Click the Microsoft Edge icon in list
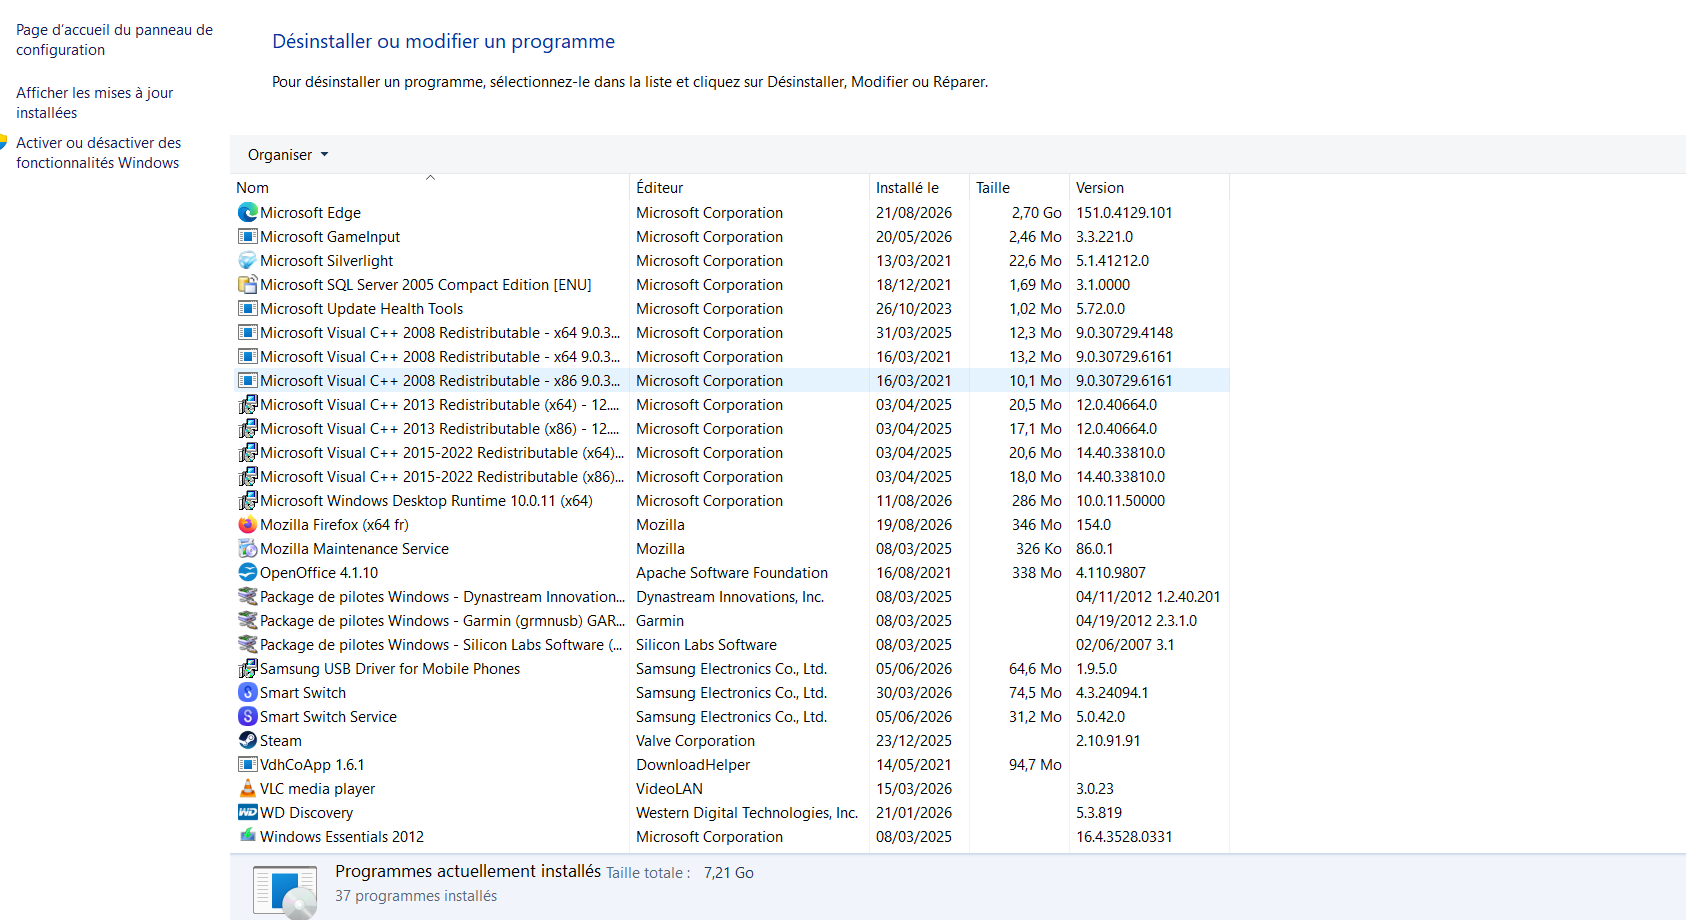This screenshot has width=1686, height=920. click(248, 212)
